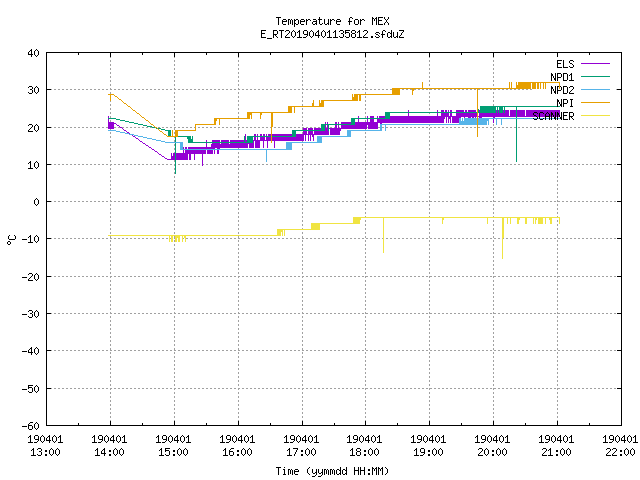640x480 pixels.
Task: Click the x-axis tick label 190401 16:00
Action: click(x=237, y=445)
